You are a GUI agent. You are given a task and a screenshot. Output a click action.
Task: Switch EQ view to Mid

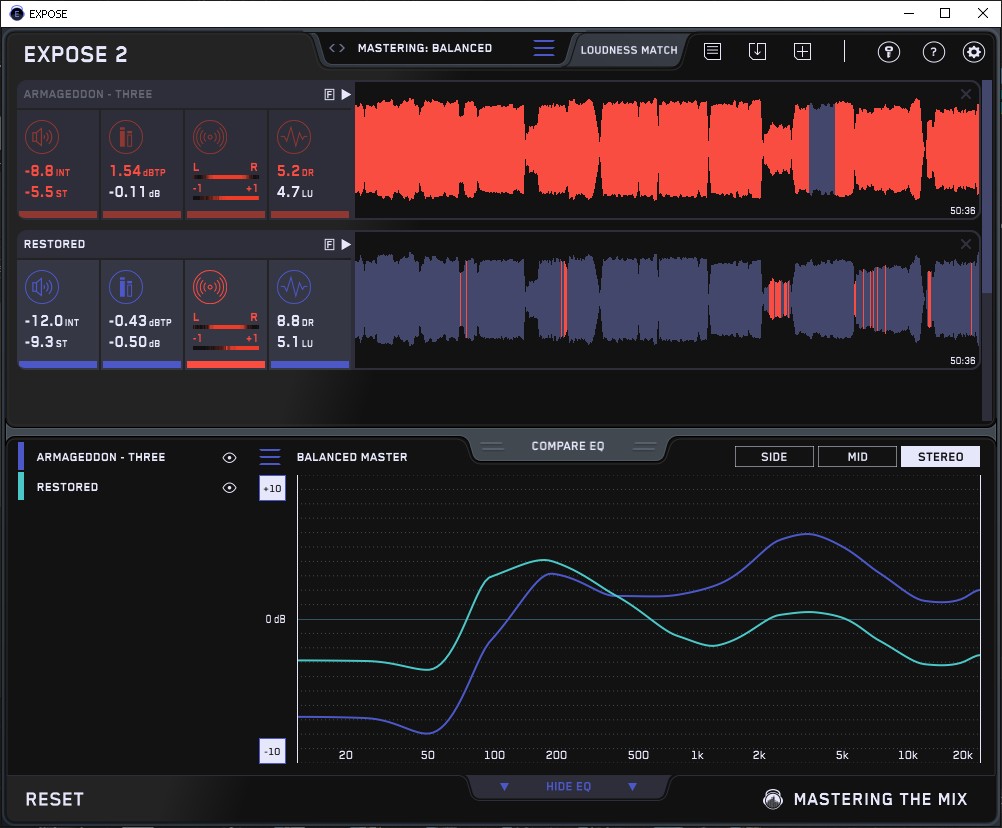tap(857, 457)
